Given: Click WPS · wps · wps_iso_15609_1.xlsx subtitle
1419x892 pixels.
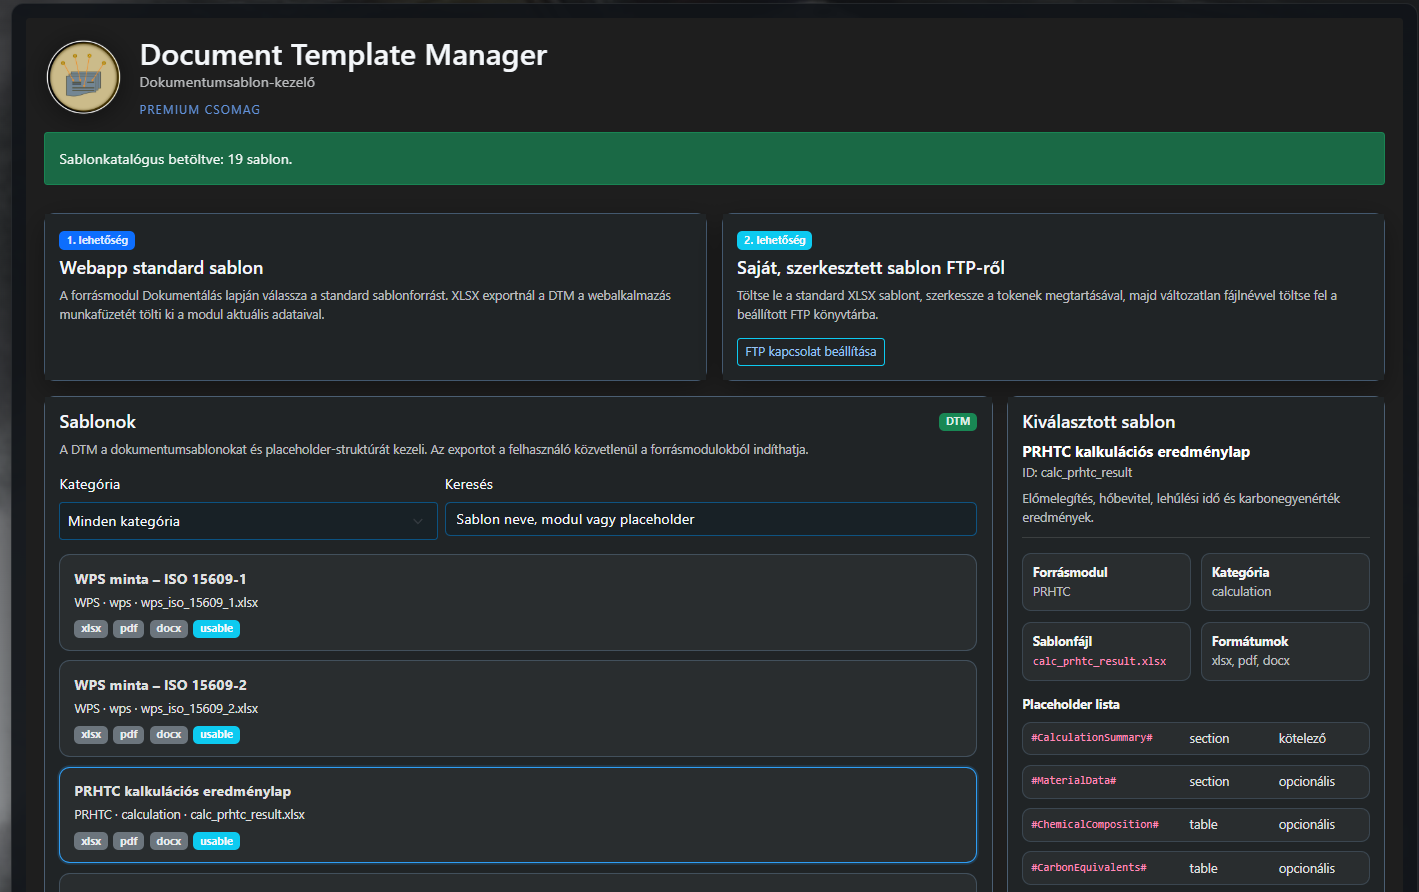Looking at the screenshot, I should 166,603.
